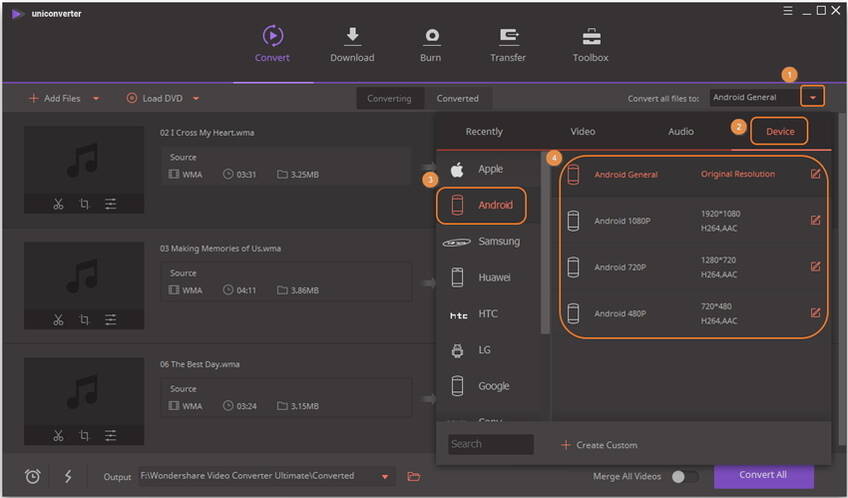Image resolution: width=848 pixels, height=498 pixels.
Task: Open the Toolbox section
Action: (591, 44)
